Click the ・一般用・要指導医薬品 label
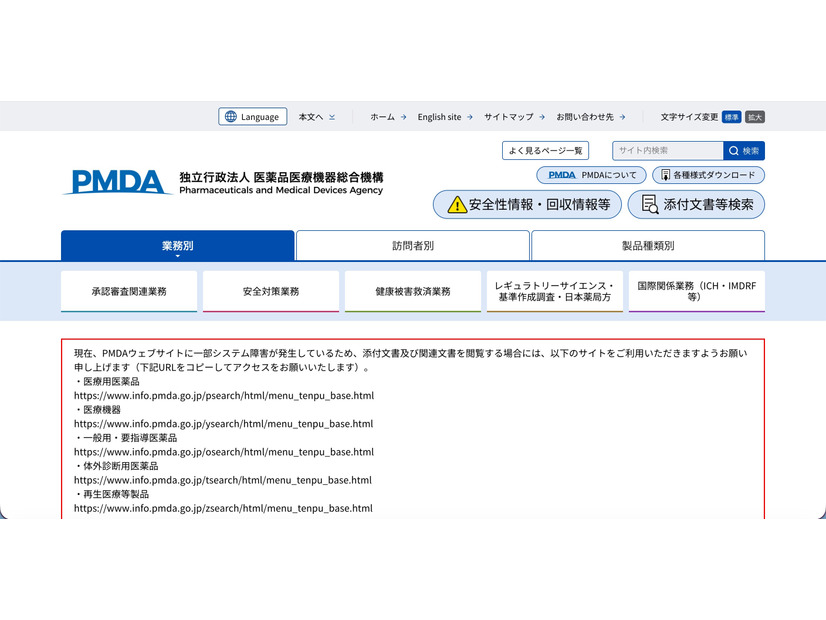This screenshot has width=826, height=620. point(125,438)
